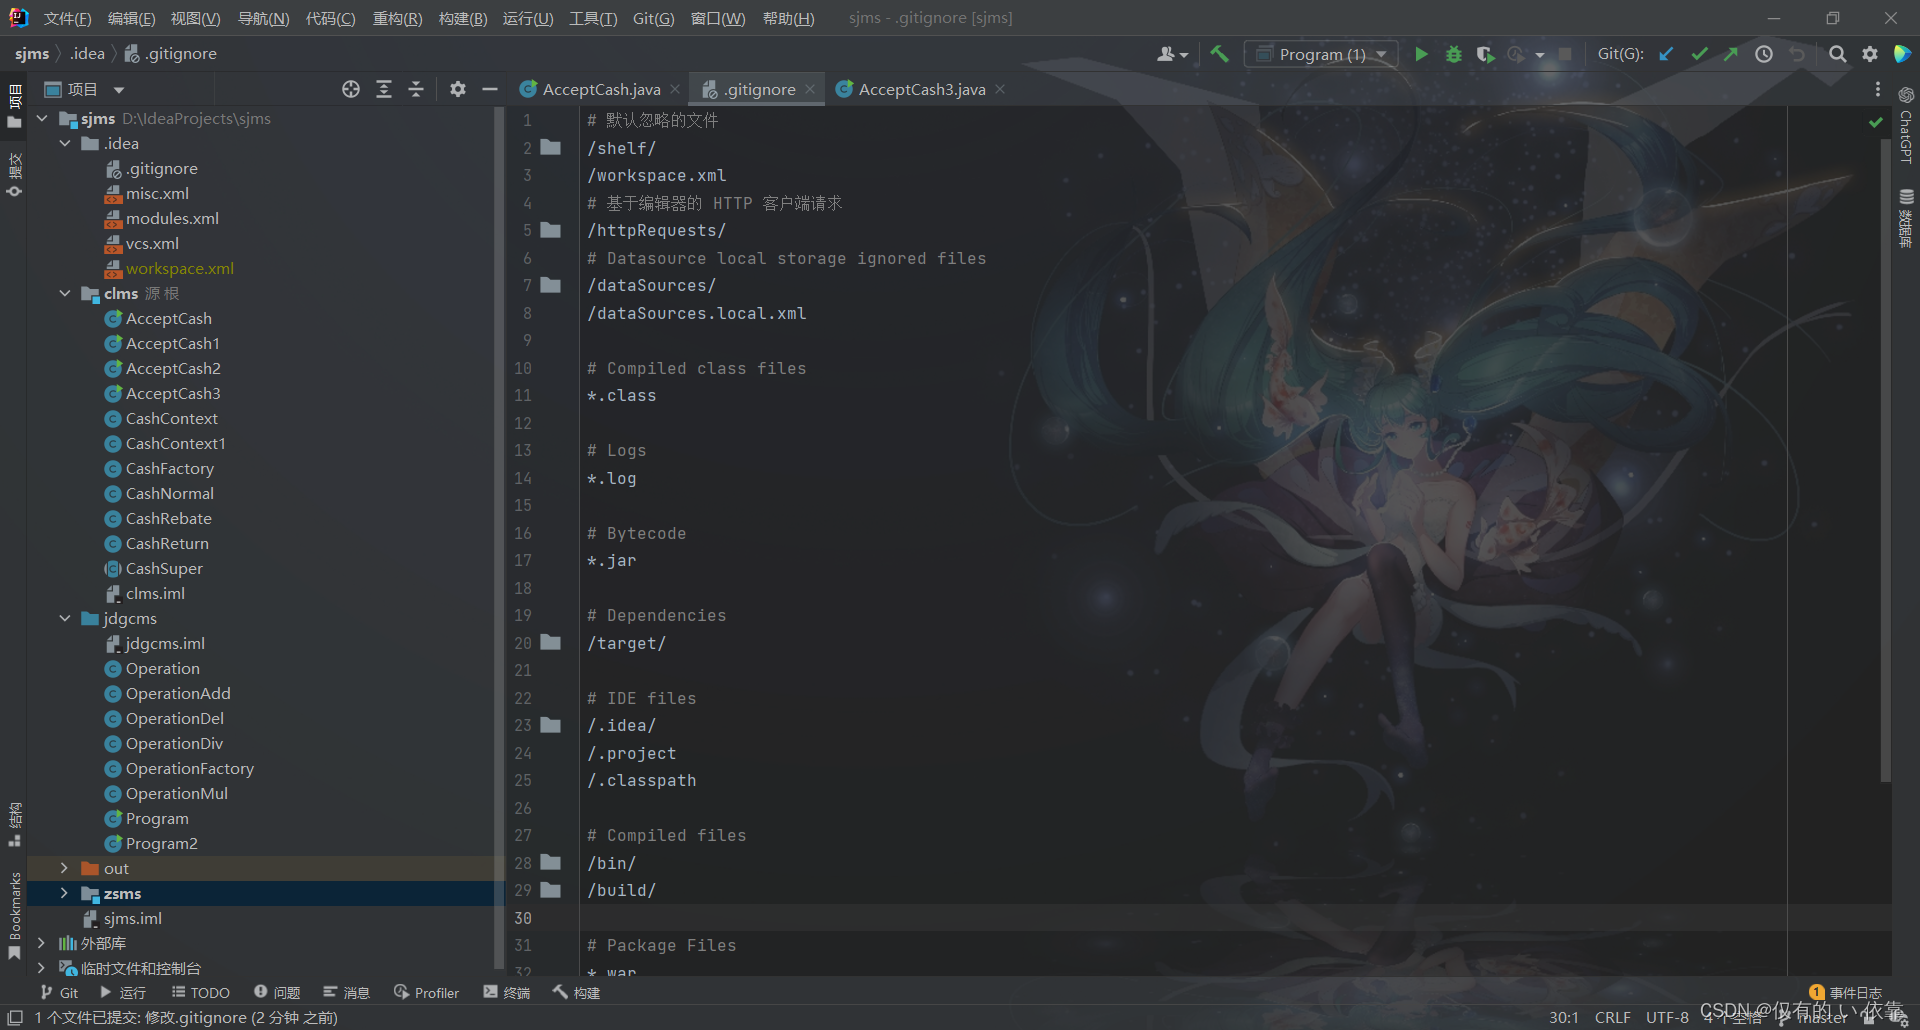
Task: Click the green Run button
Action: pyautogui.click(x=1421, y=54)
